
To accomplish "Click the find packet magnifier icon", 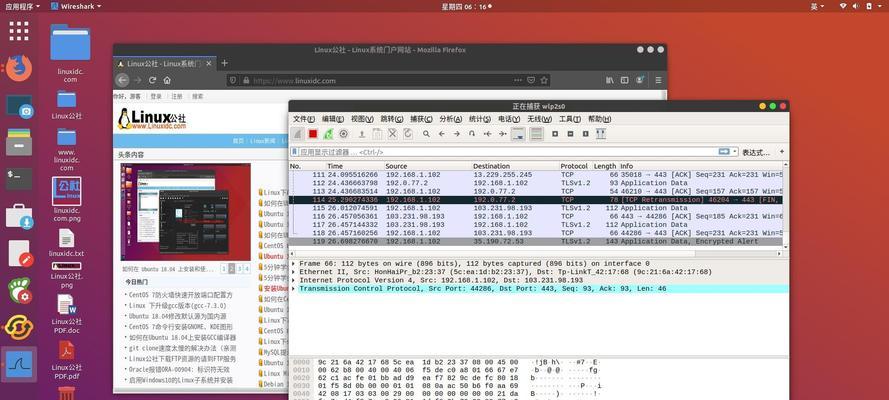I will pos(426,134).
